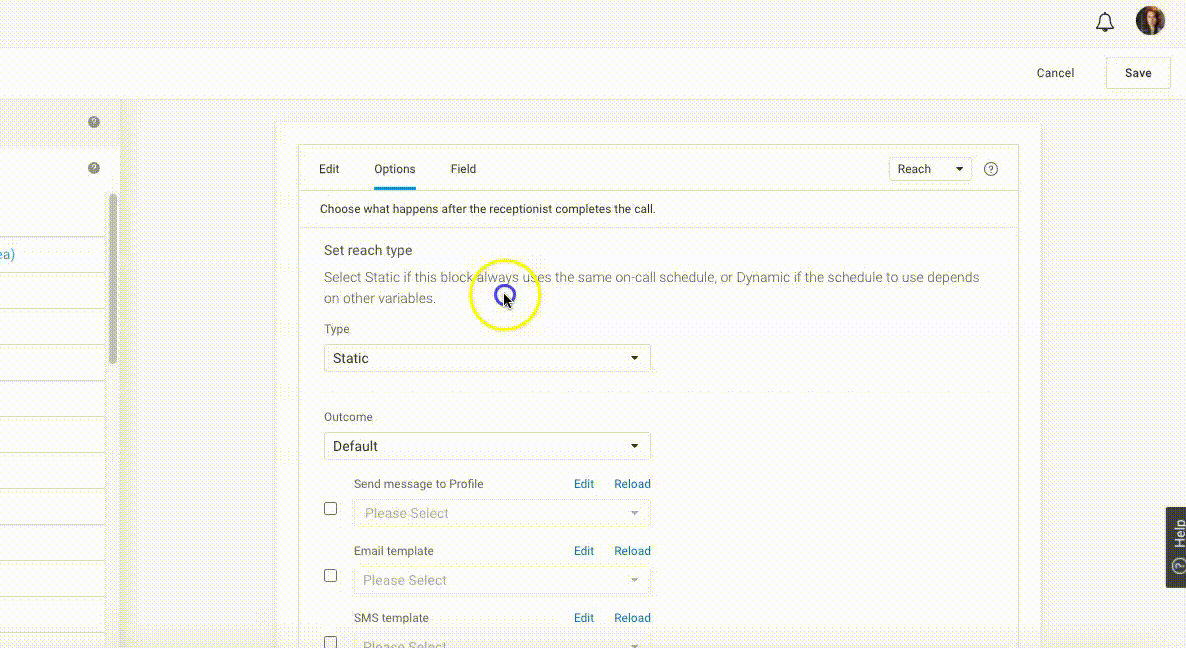Click the left panel vertical scrollbar

click(113, 280)
